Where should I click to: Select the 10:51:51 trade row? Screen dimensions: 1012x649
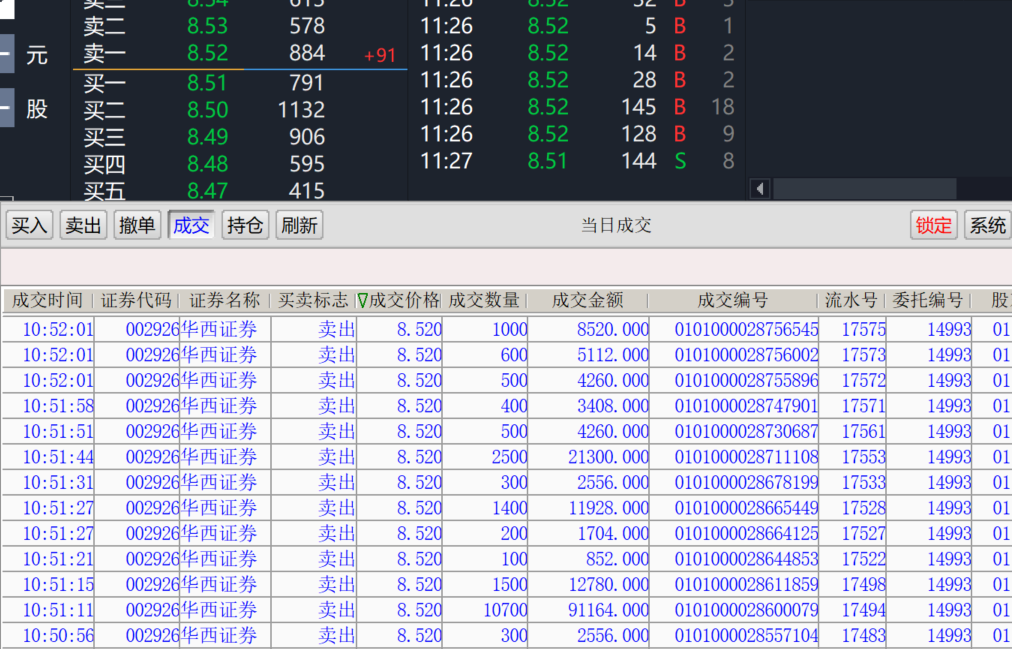coord(506,432)
